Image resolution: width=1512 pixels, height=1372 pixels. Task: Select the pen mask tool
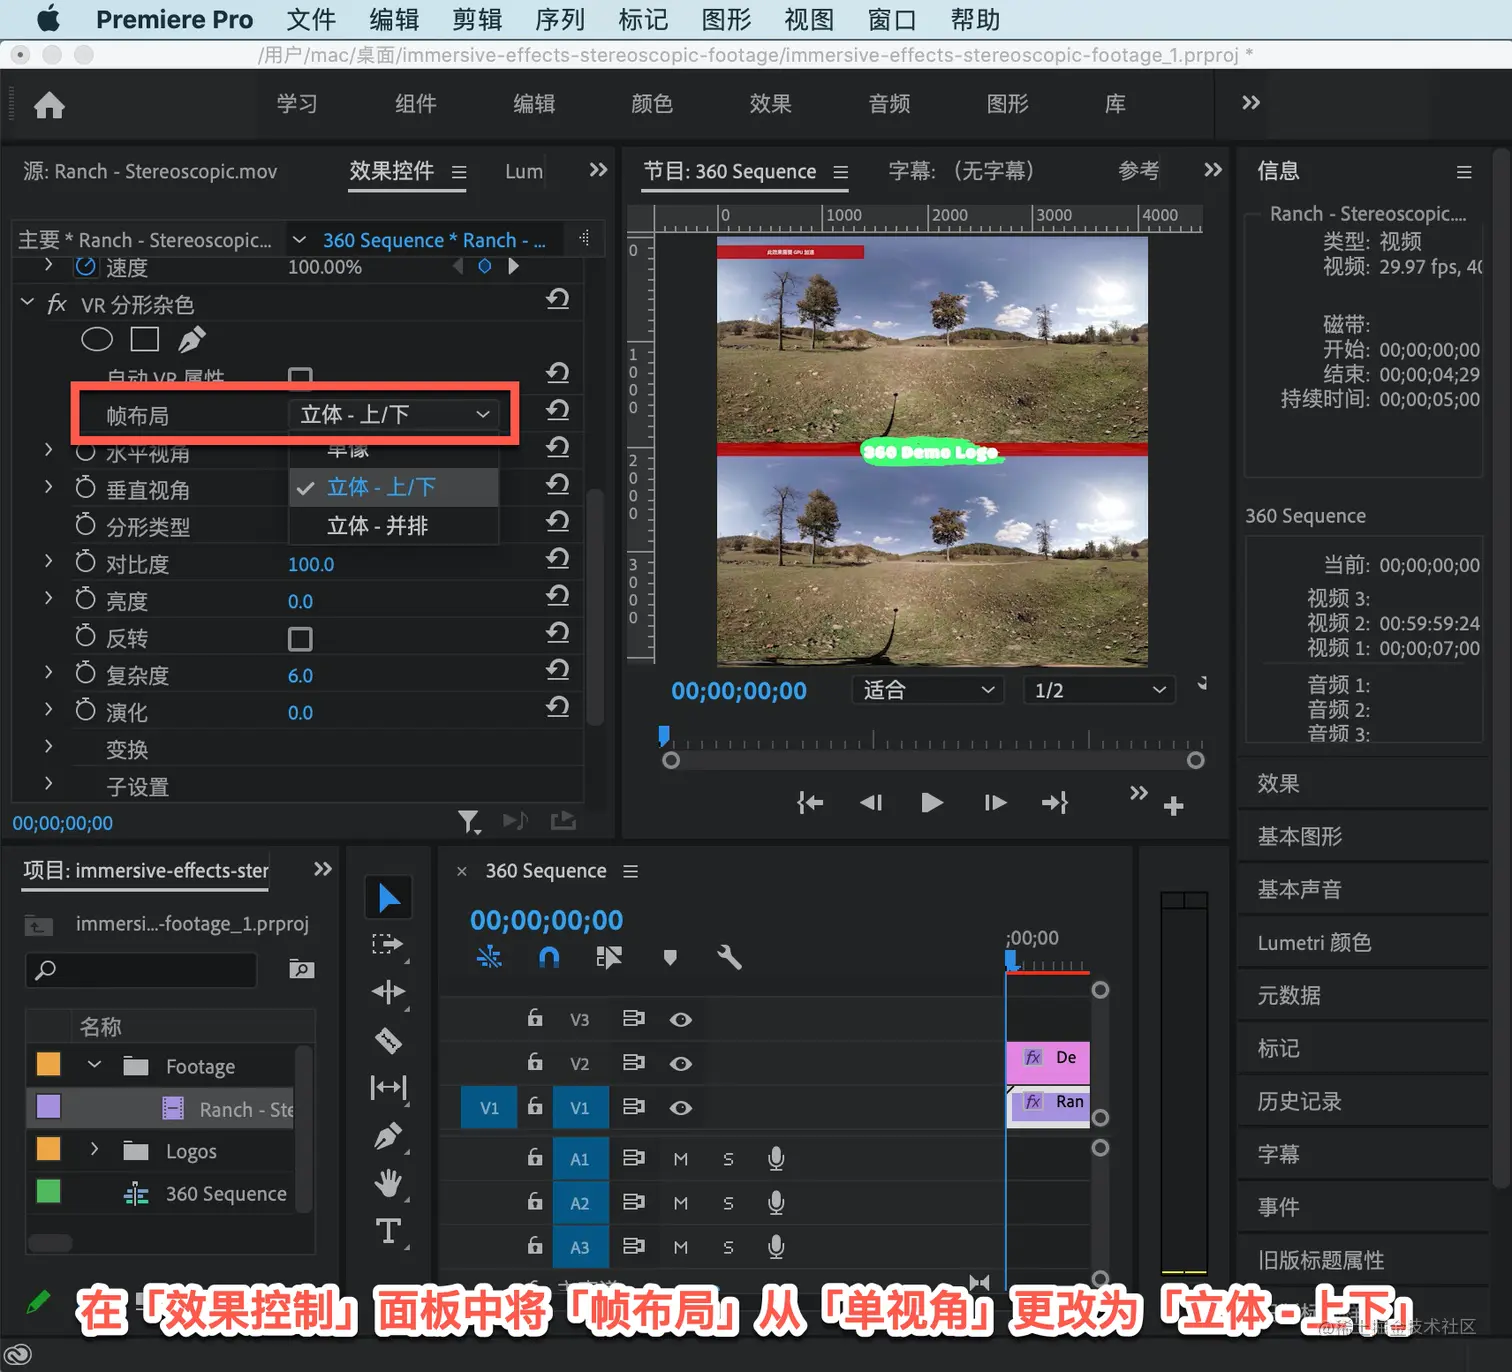click(x=191, y=340)
